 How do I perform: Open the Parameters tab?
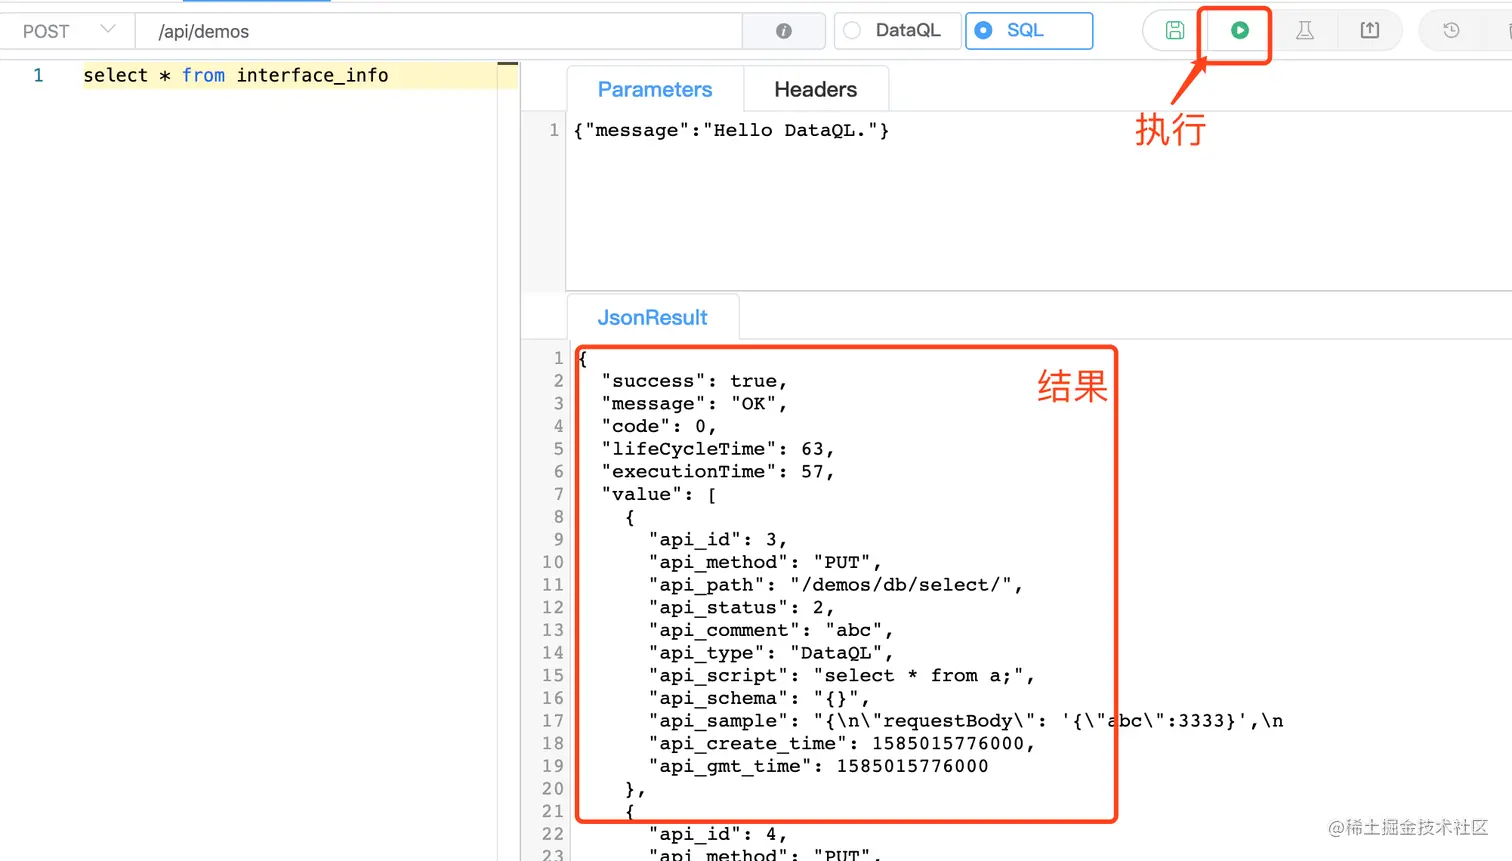click(655, 89)
